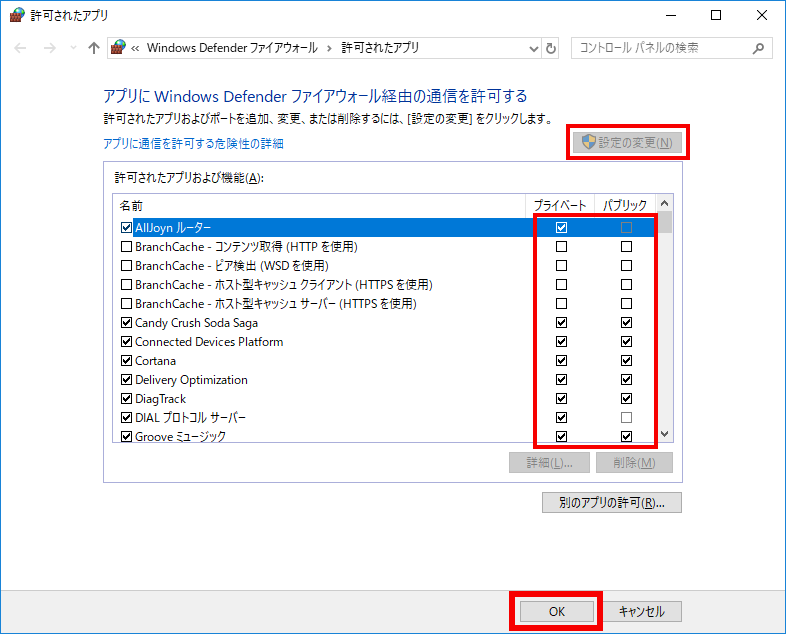786x634 pixels.
Task: Select the Delivery Optimization row
Action: coord(384,379)
